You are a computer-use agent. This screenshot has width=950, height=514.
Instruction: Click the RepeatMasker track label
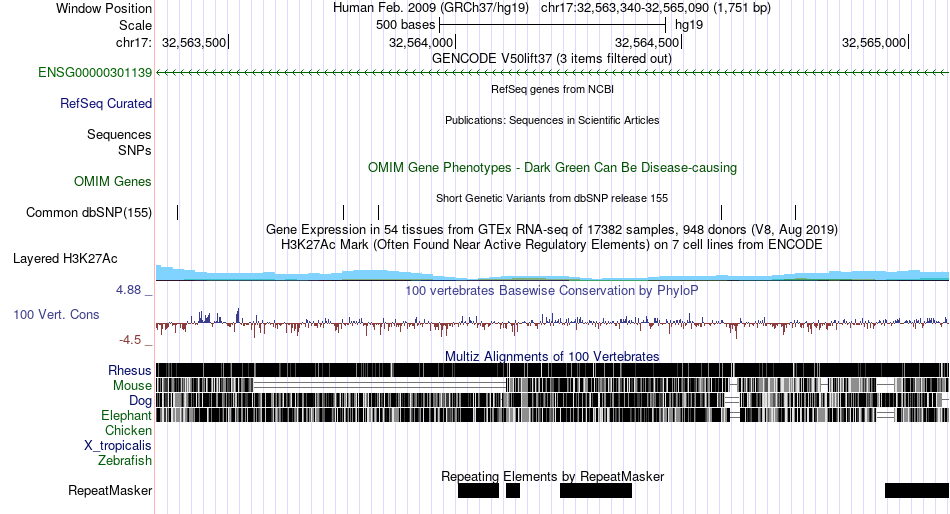coord(110,490)
